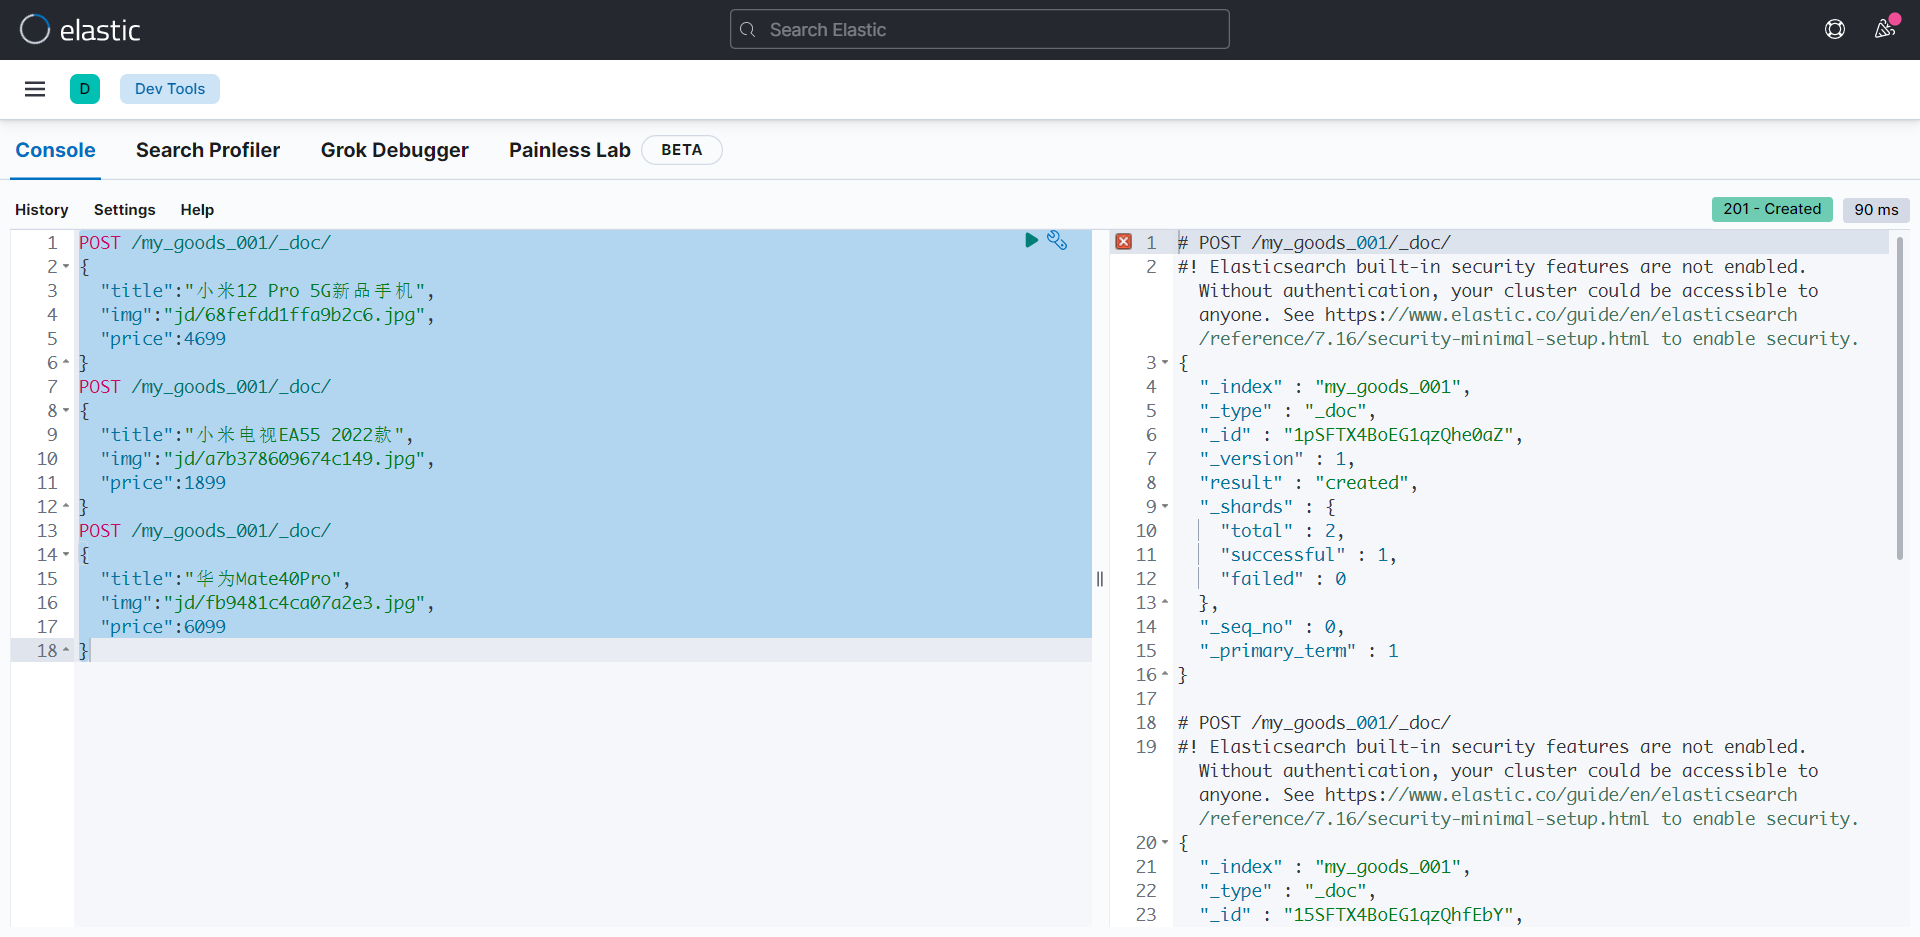Open the newsfeed notifications icon

1885,29
